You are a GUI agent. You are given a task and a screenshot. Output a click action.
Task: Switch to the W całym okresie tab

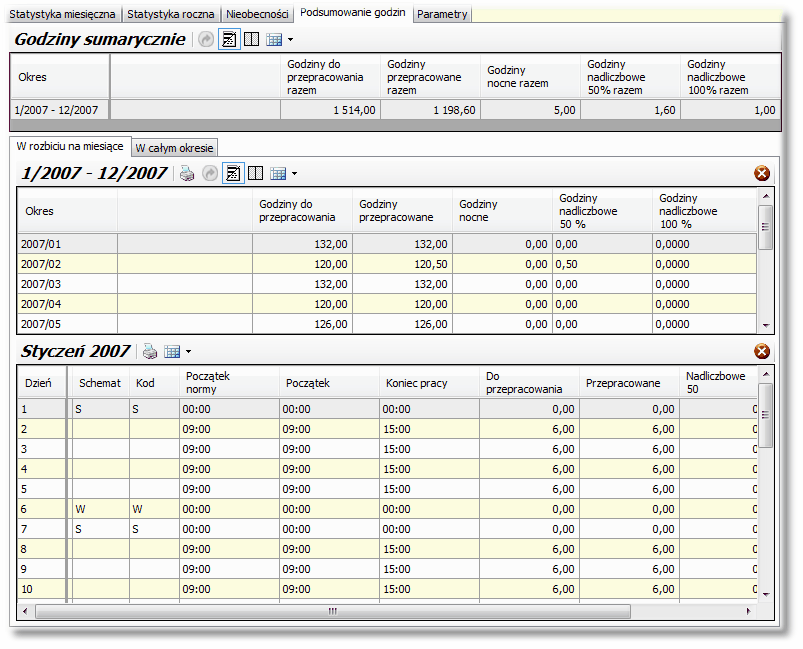[174, 148]
